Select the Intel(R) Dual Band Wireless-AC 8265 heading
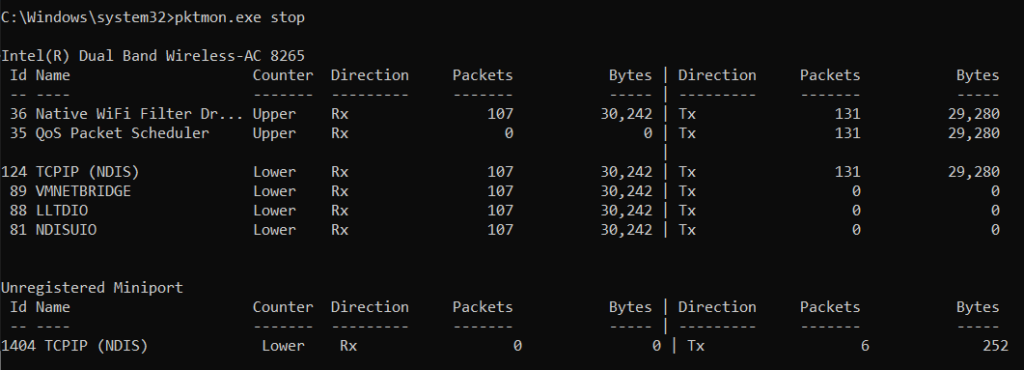The image size is (1024, 370). [153, 56]
